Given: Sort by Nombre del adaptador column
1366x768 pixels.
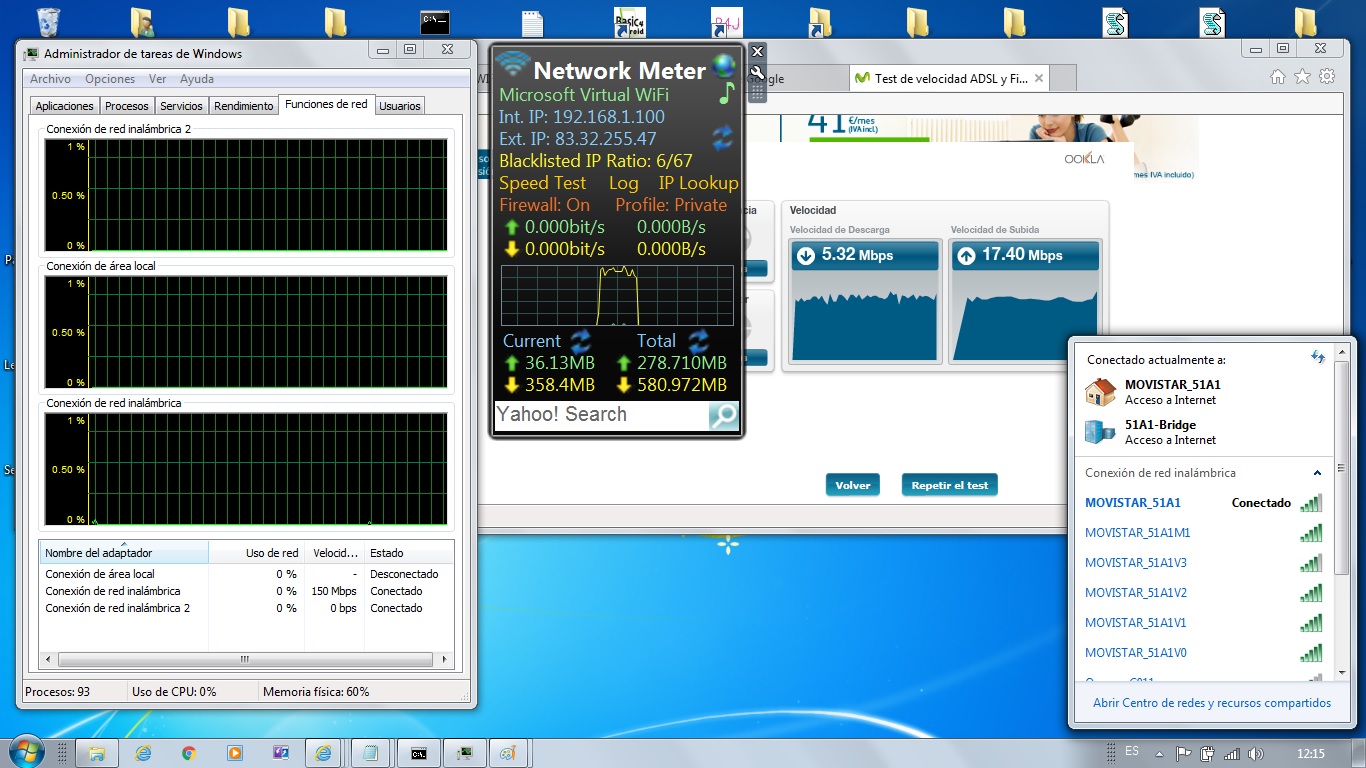Looking at the screenshot, I should tap(124, 552).
